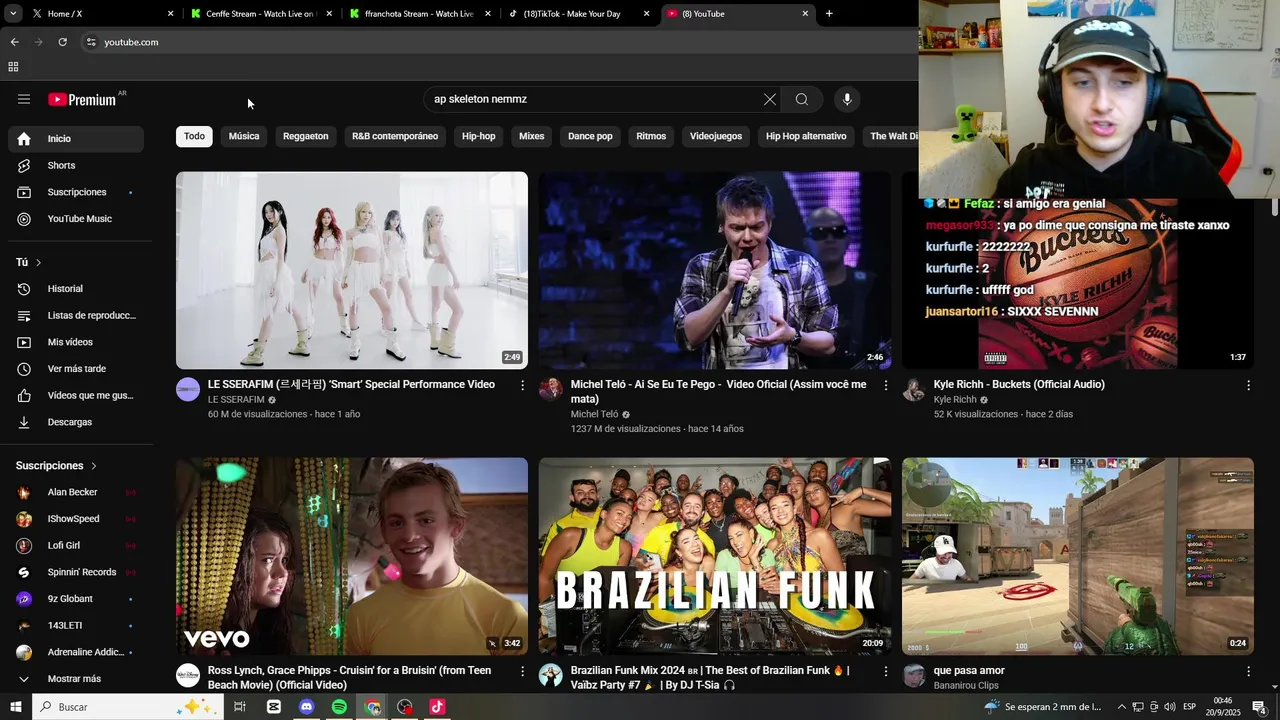Close the Cenffe Stream browser tab

pos(331,14)
